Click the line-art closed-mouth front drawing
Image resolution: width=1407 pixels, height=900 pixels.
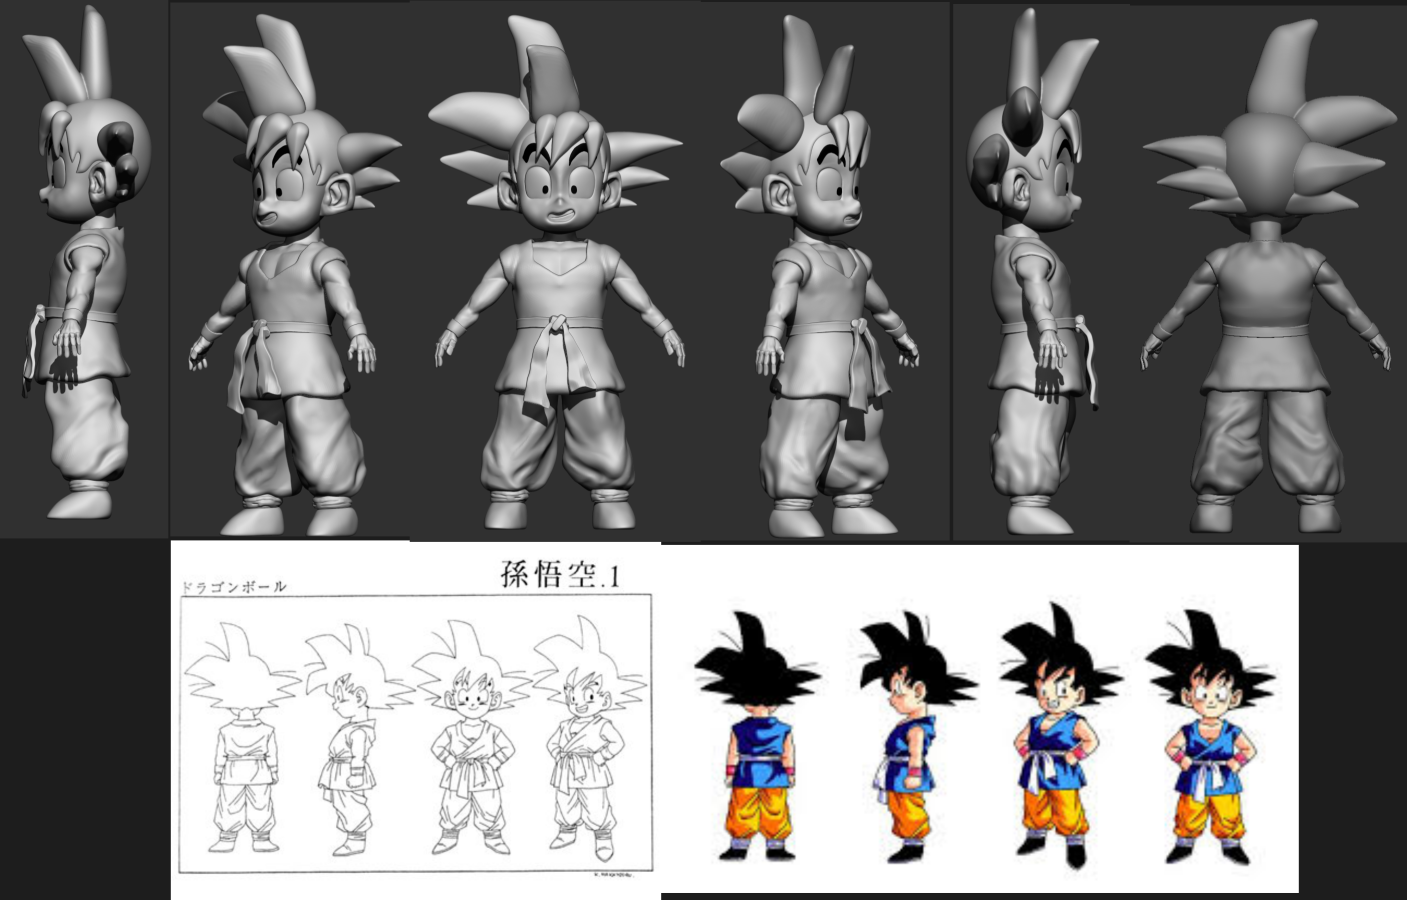point(472,738)
